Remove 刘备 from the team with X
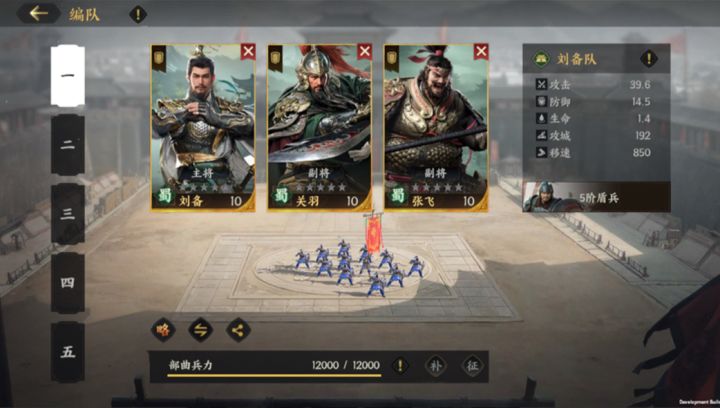The width and height of the screenshot is (720, 408). tap(248, 52)
